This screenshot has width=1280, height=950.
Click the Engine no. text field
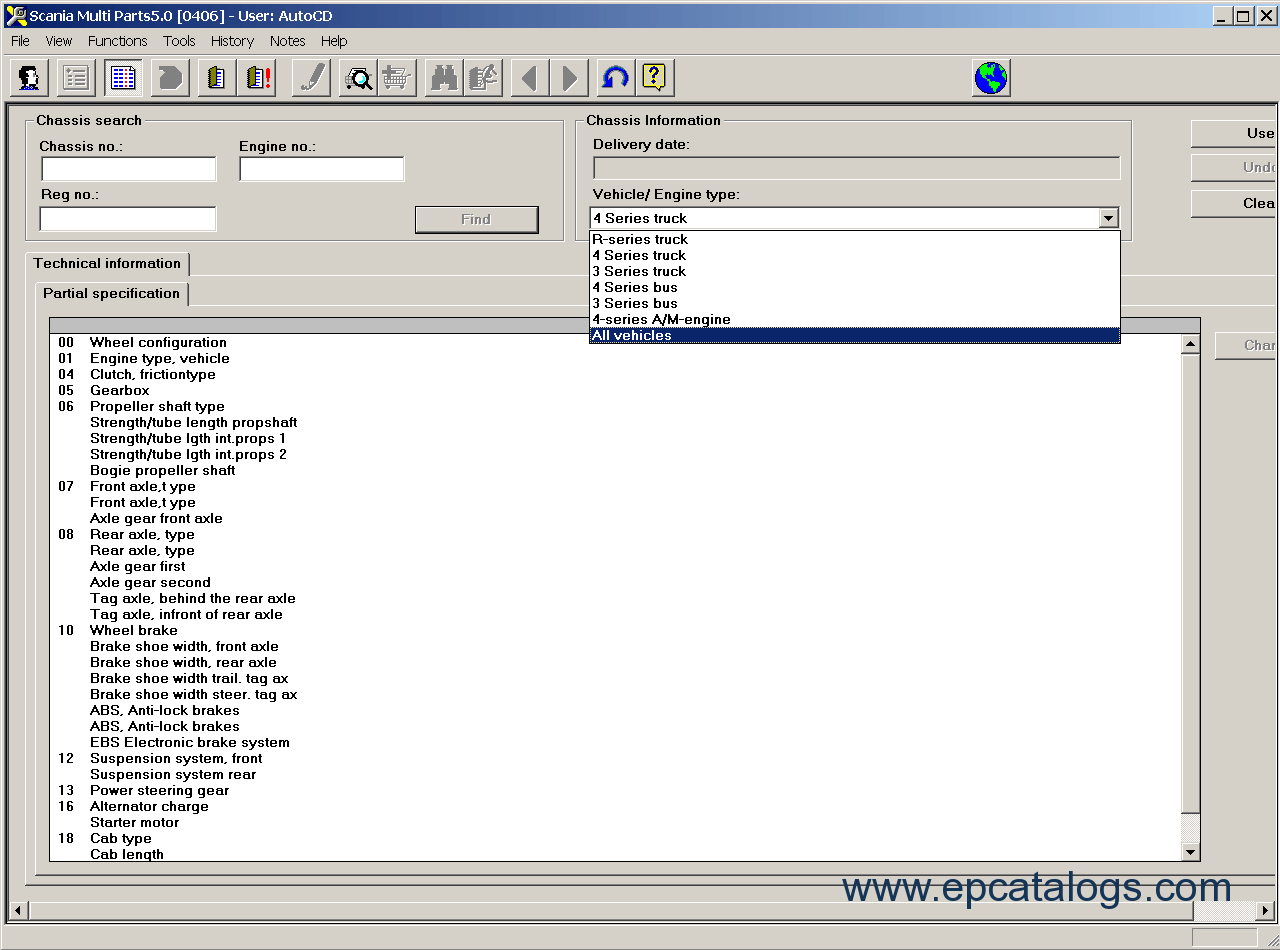coord(321,169)
